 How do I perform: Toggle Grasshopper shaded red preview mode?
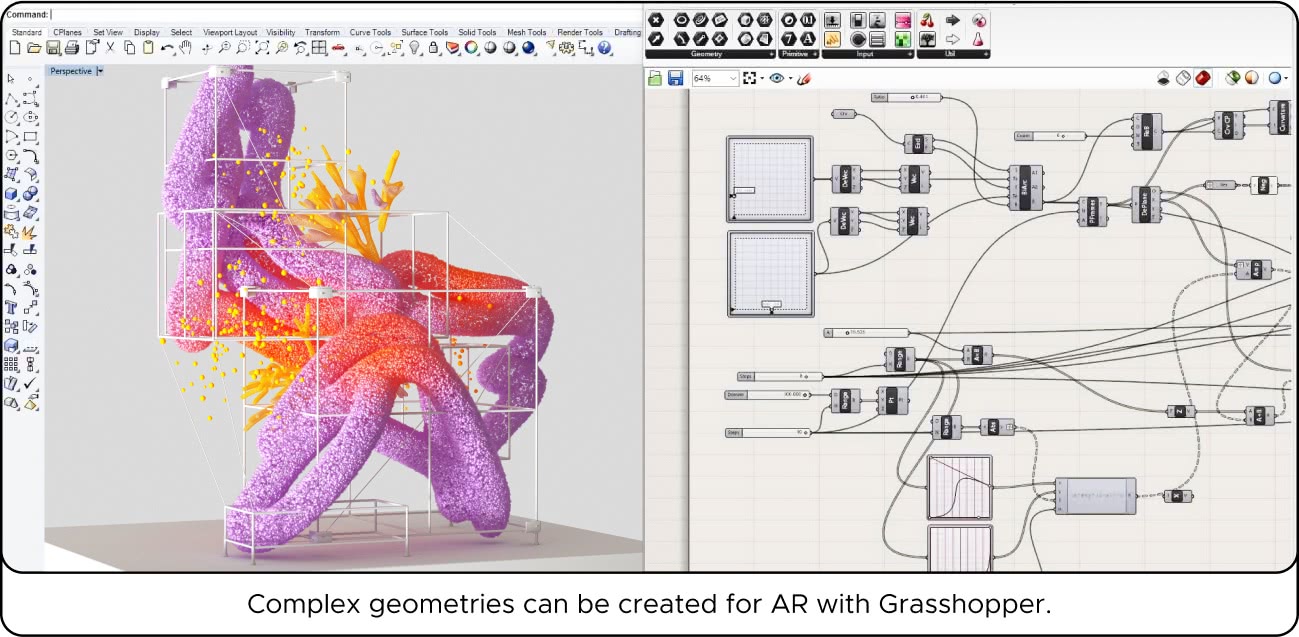(x=1203, y=78)
